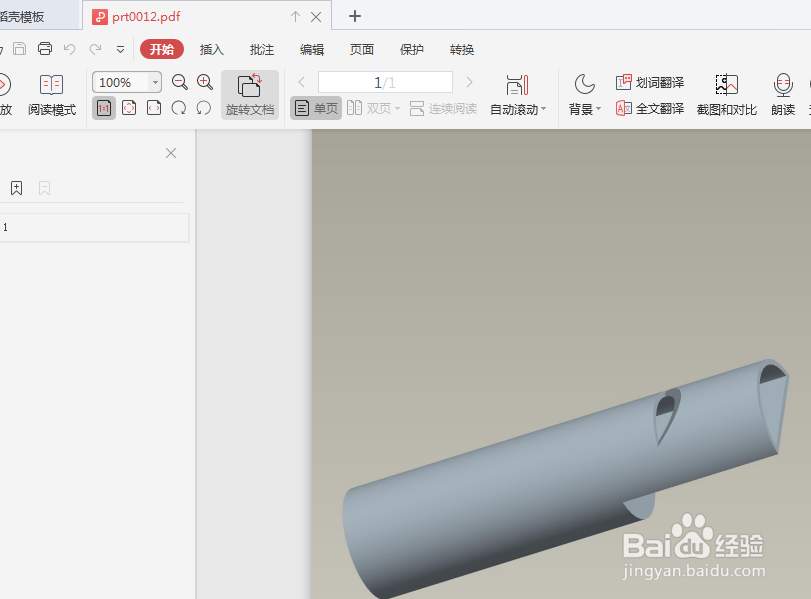Image resolution: width=811 pixels, height=599 pixels.
Task: Undo the last action
Action: [70, 49]
